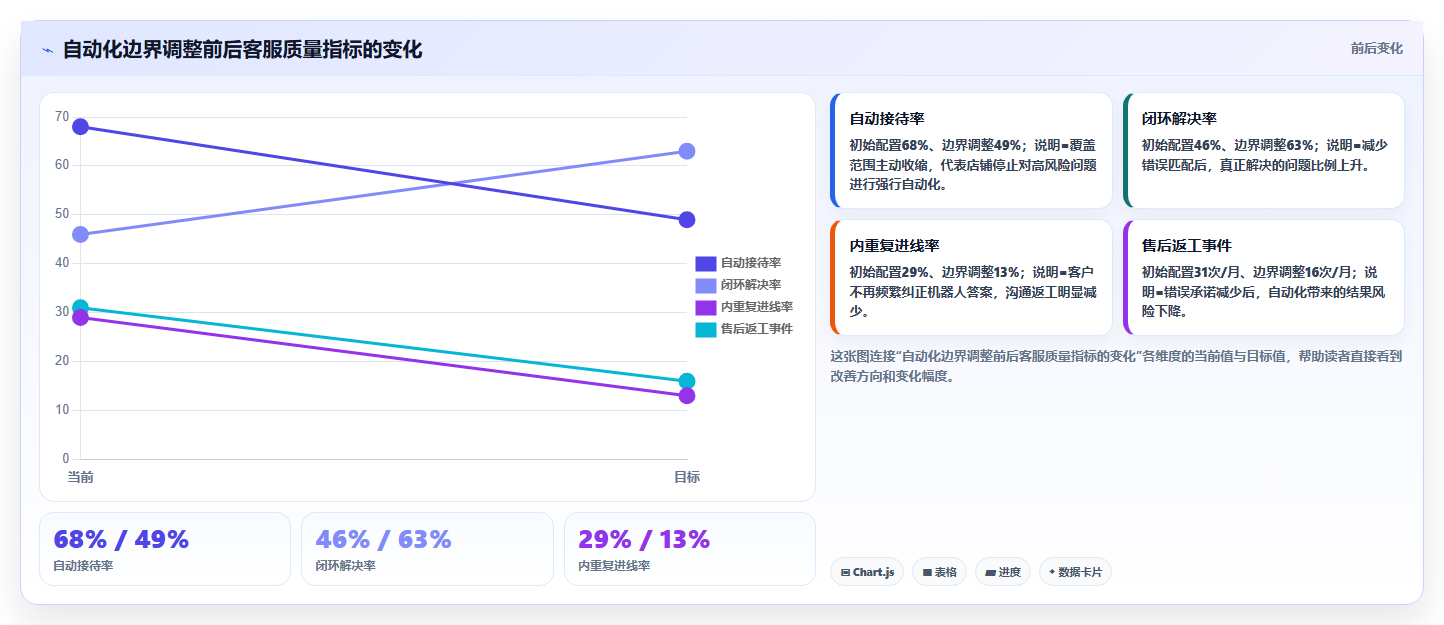
Task: Click the icon inside the Chart.js tag
Action: click(846, 573)
